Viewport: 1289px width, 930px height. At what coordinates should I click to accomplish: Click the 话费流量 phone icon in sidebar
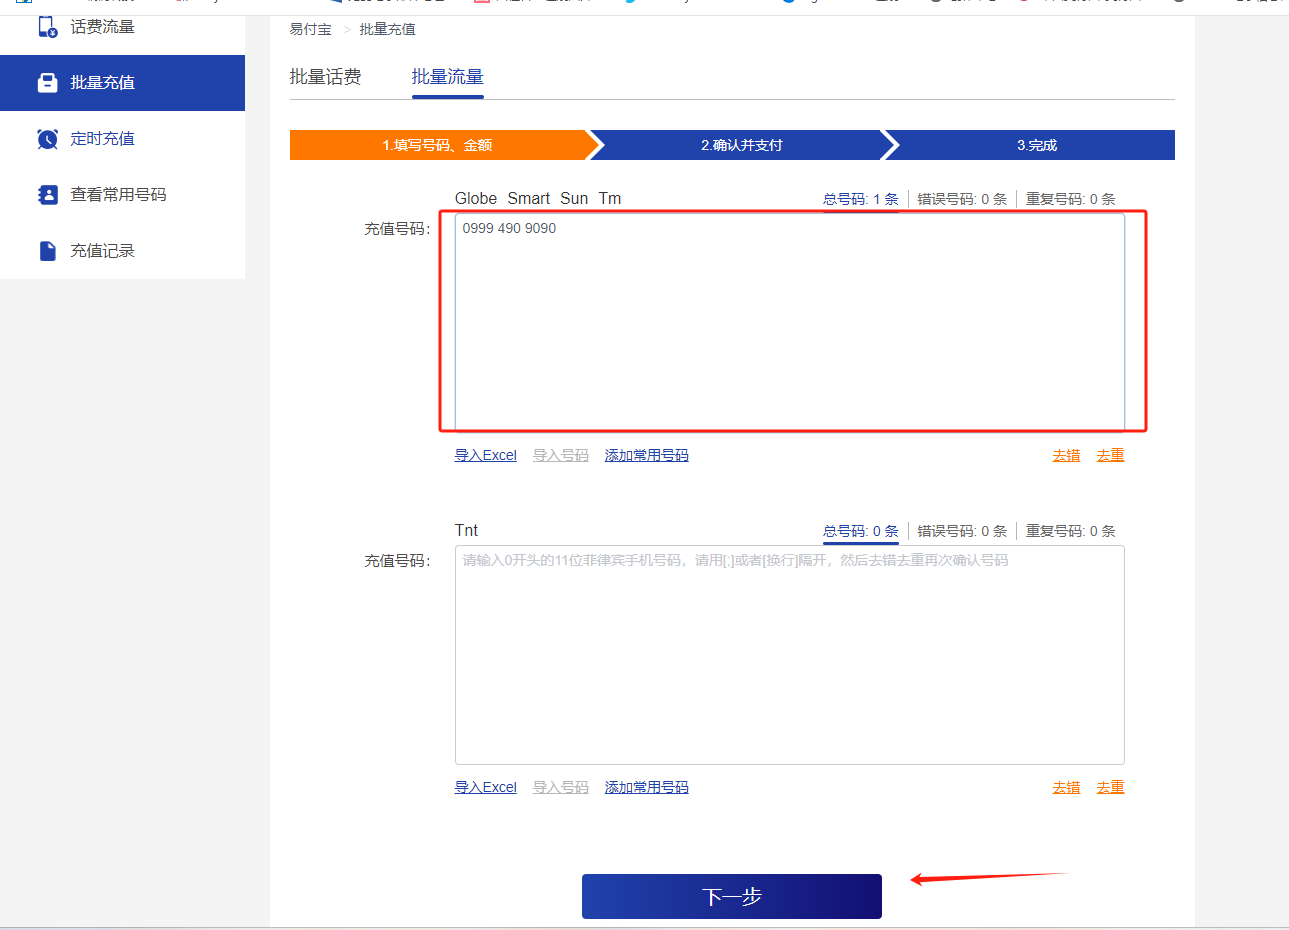(x=47, y=27)
